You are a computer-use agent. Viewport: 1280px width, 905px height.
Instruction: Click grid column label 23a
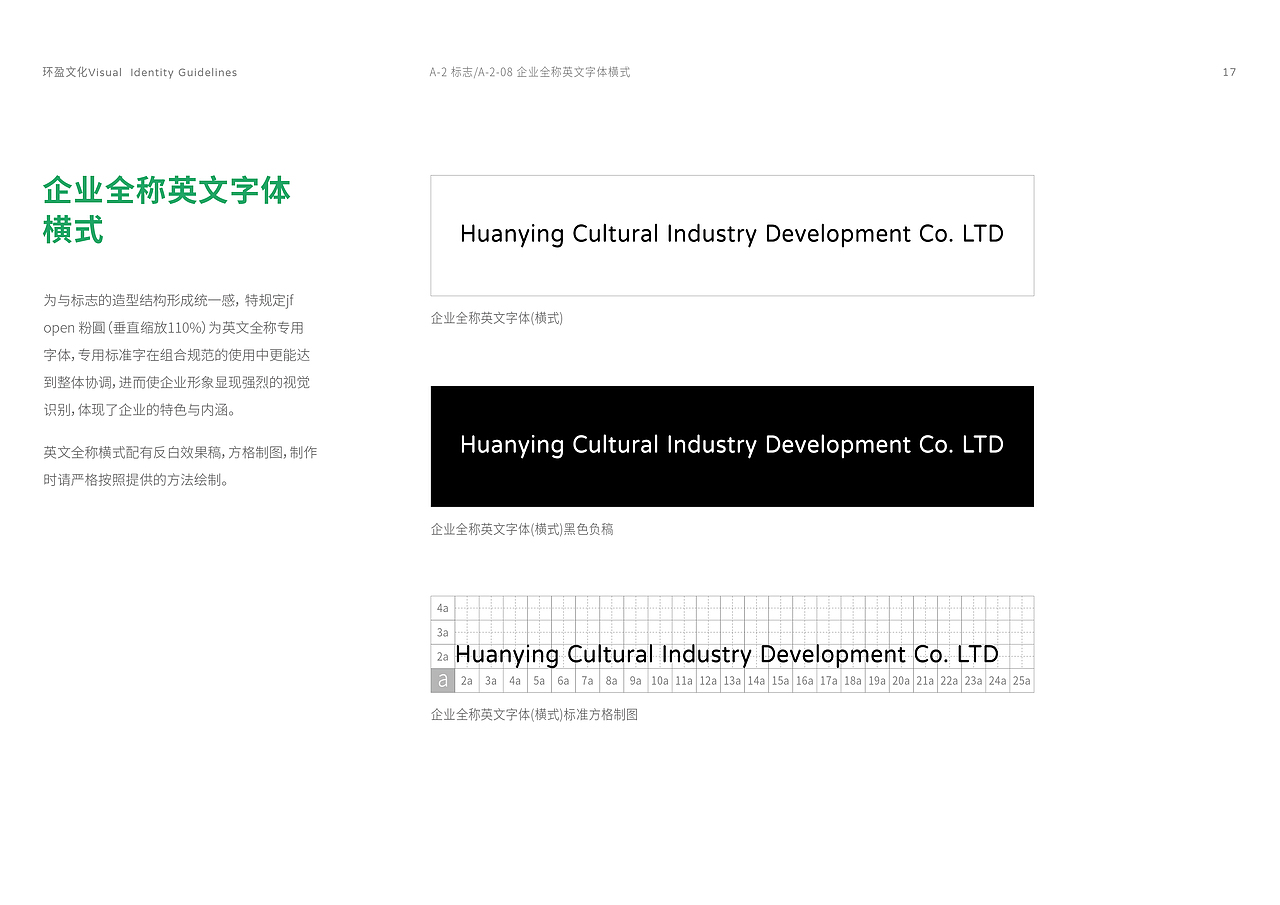pos(973,681)
